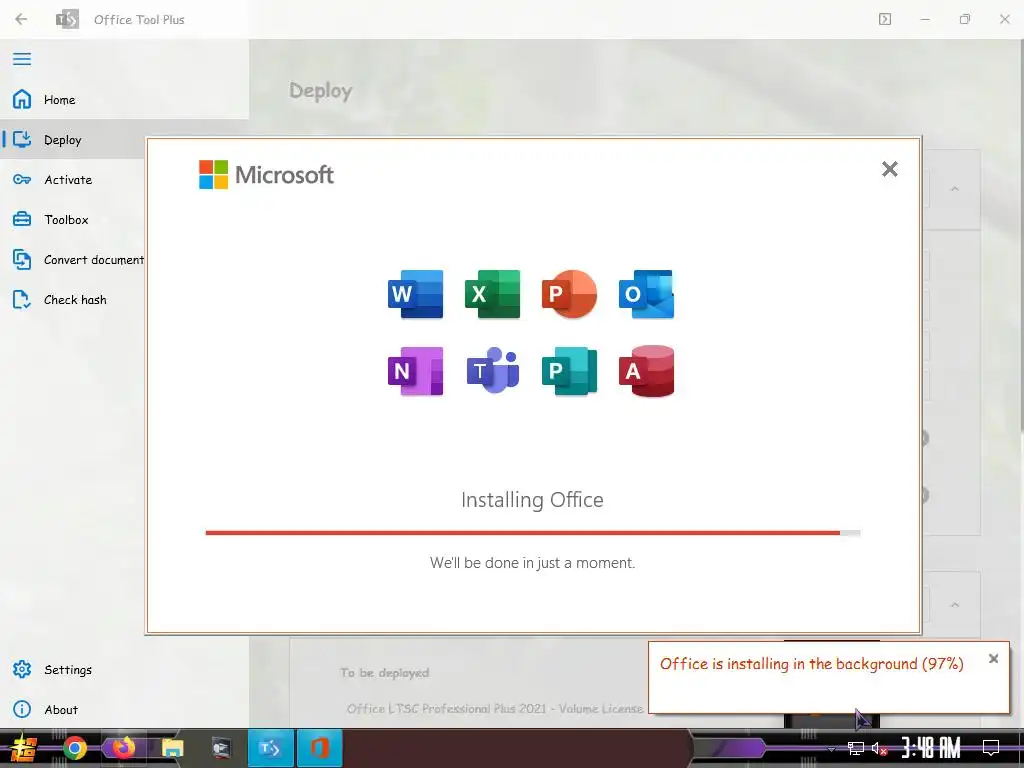Viewport: 1024px width, 768px height.
Task: Open the Start button on taskbar
Action: (x=23, y=748)
